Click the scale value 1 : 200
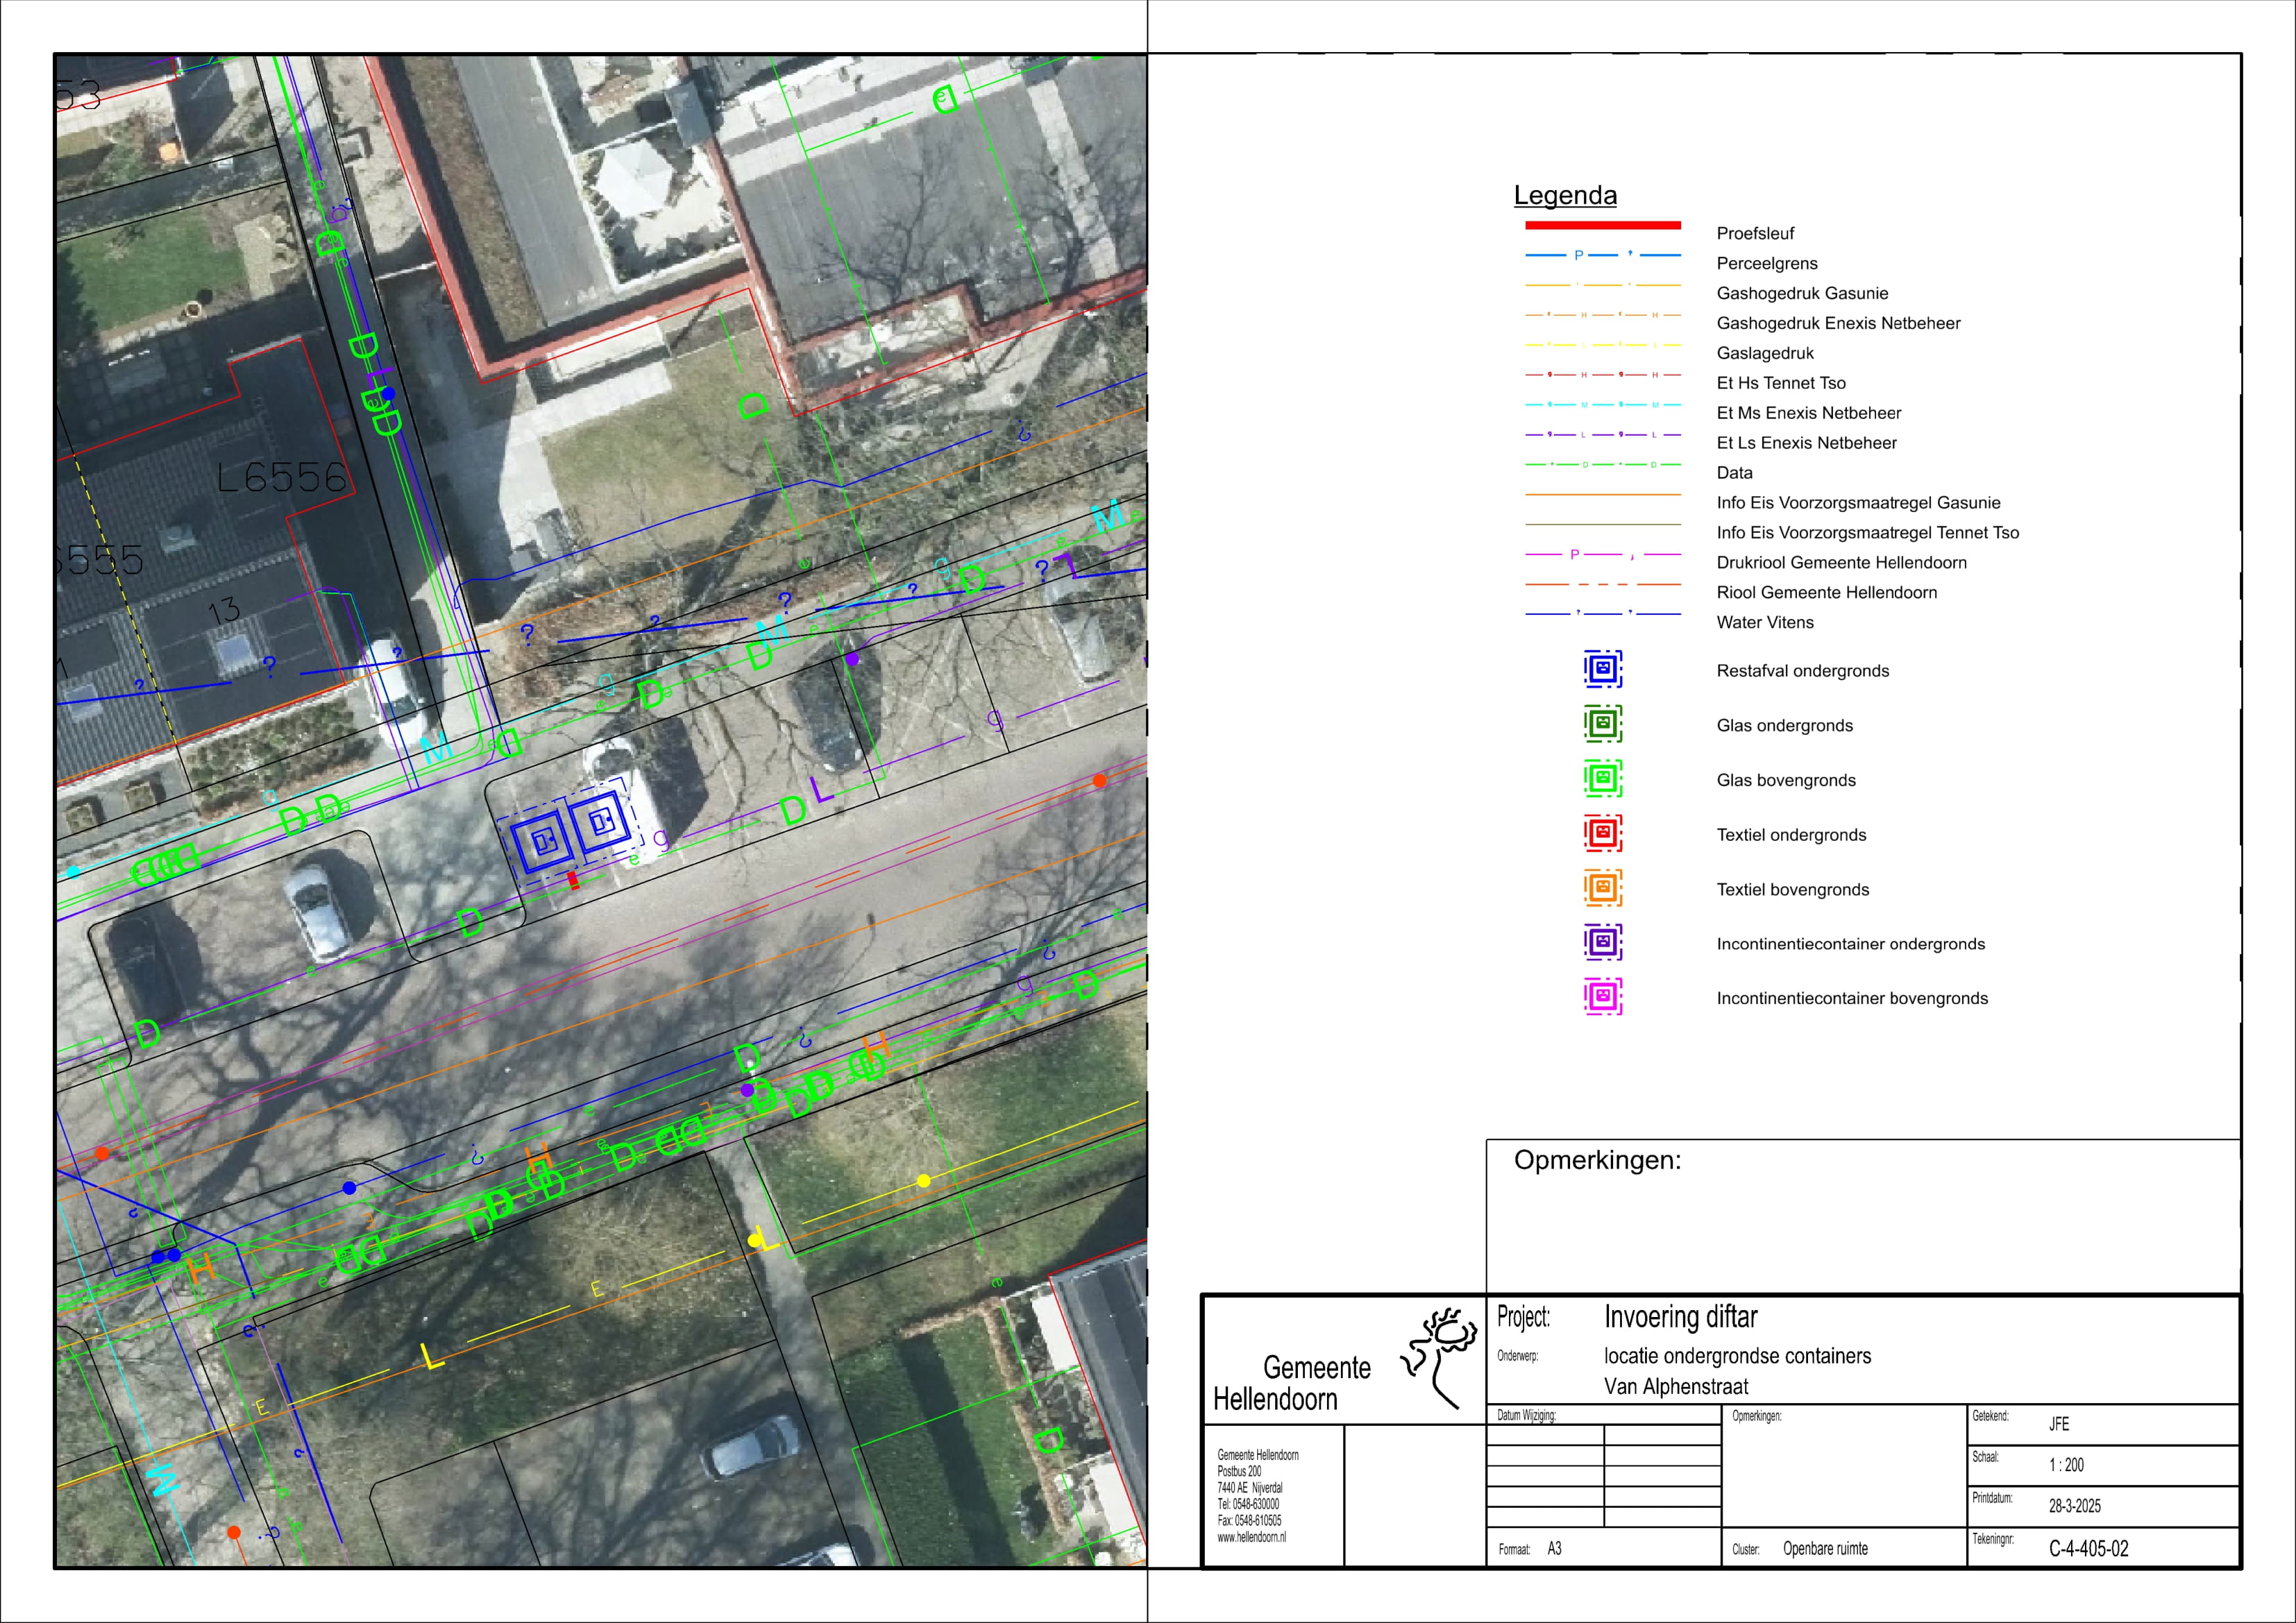Screen dimensions: 2296x1623 2066,1465
